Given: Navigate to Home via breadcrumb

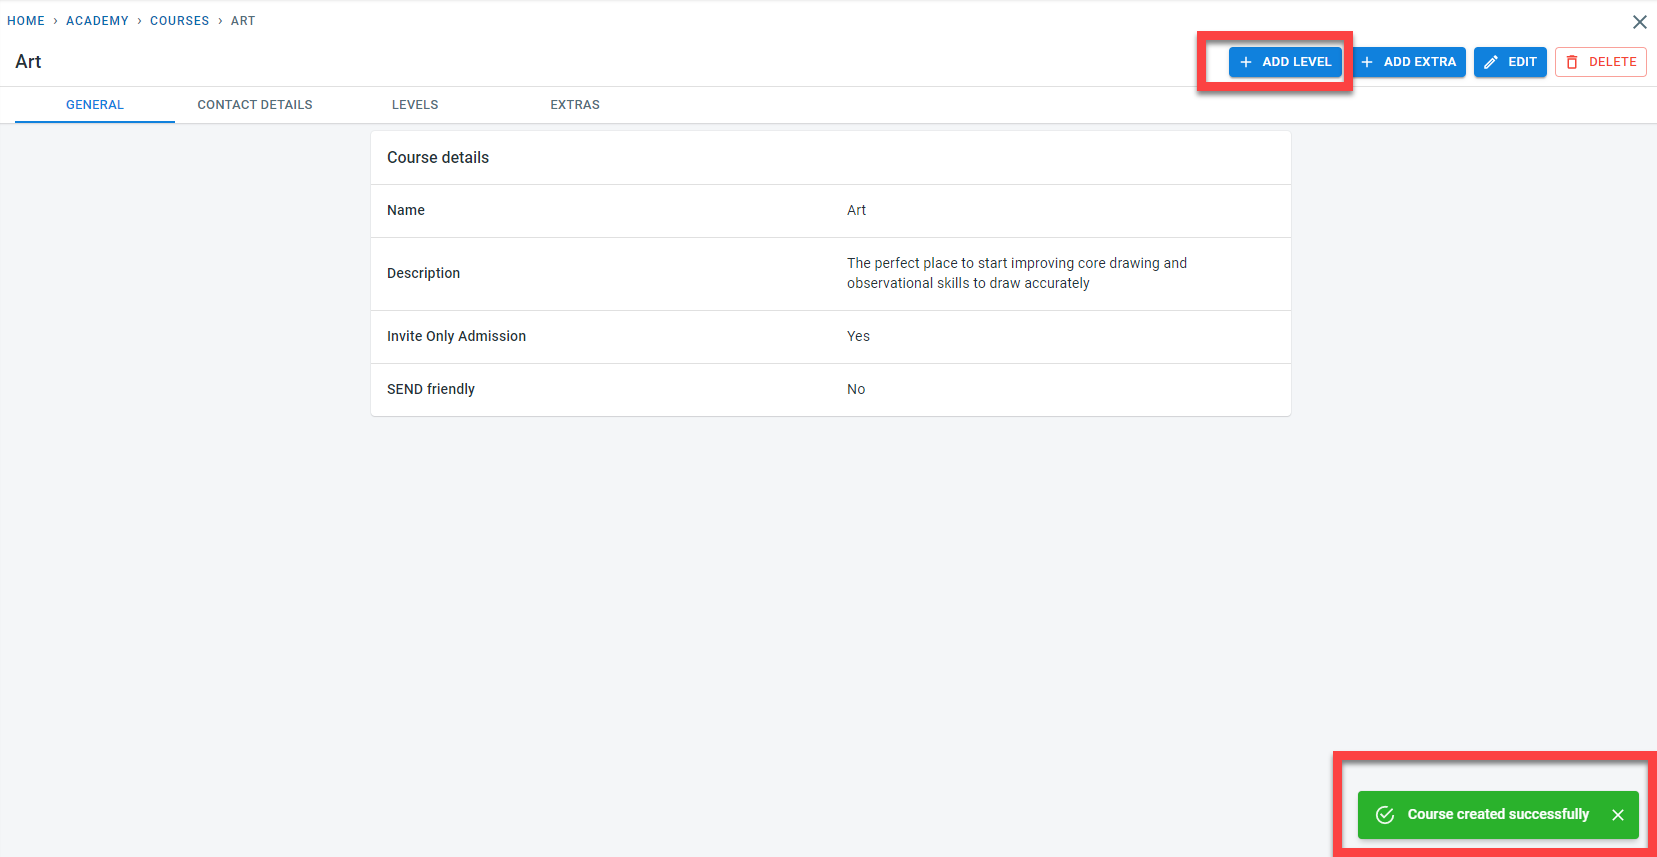Looking at the screenshot, I should point(26,21).
